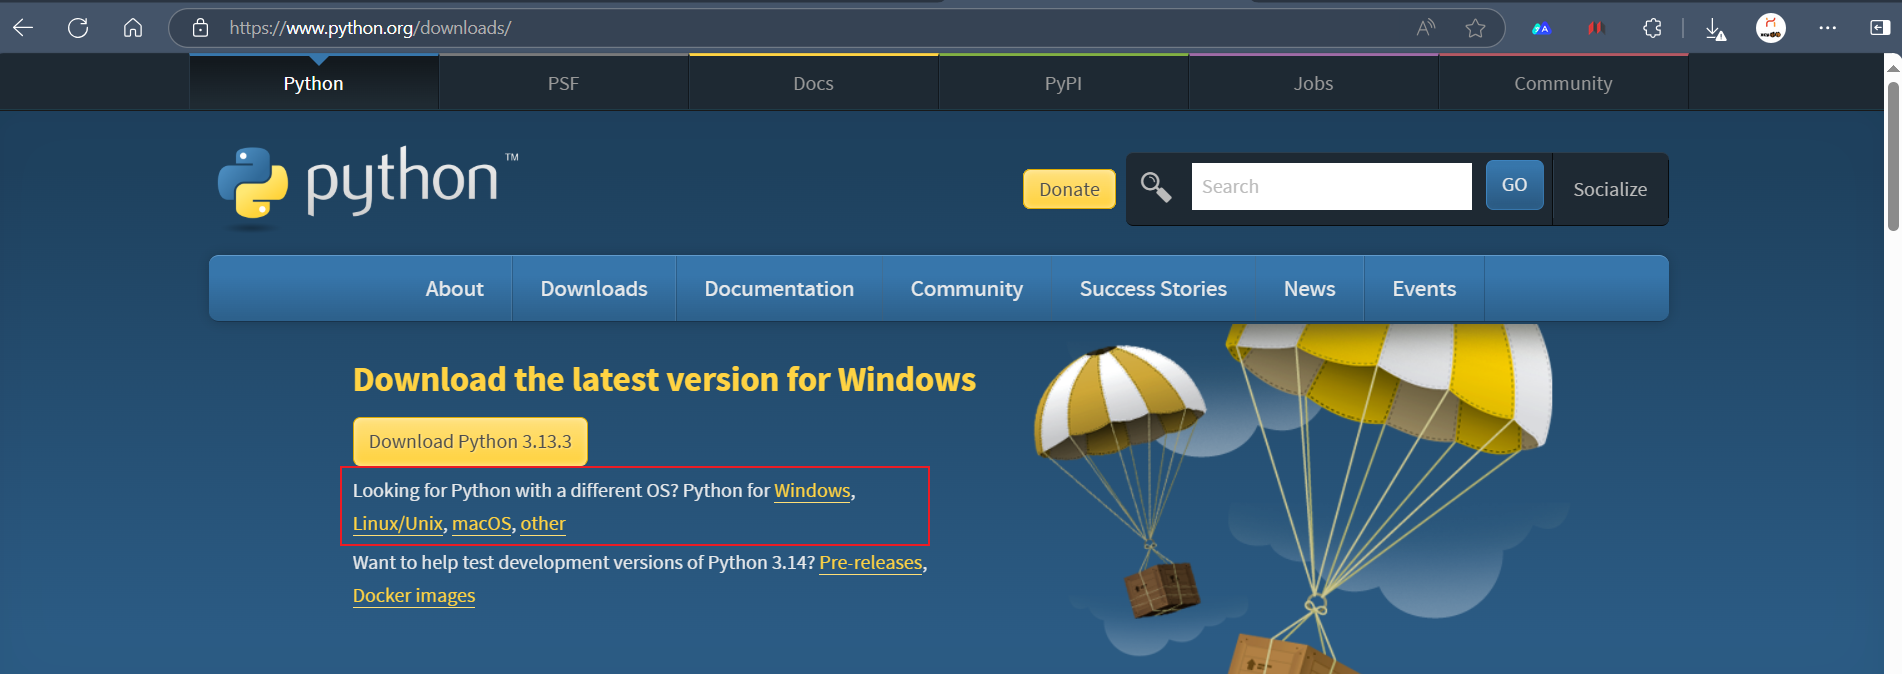This screenshot has width=1902, height=674.
Task: Add page to favorites star icon
Action: coord(1475,28)
